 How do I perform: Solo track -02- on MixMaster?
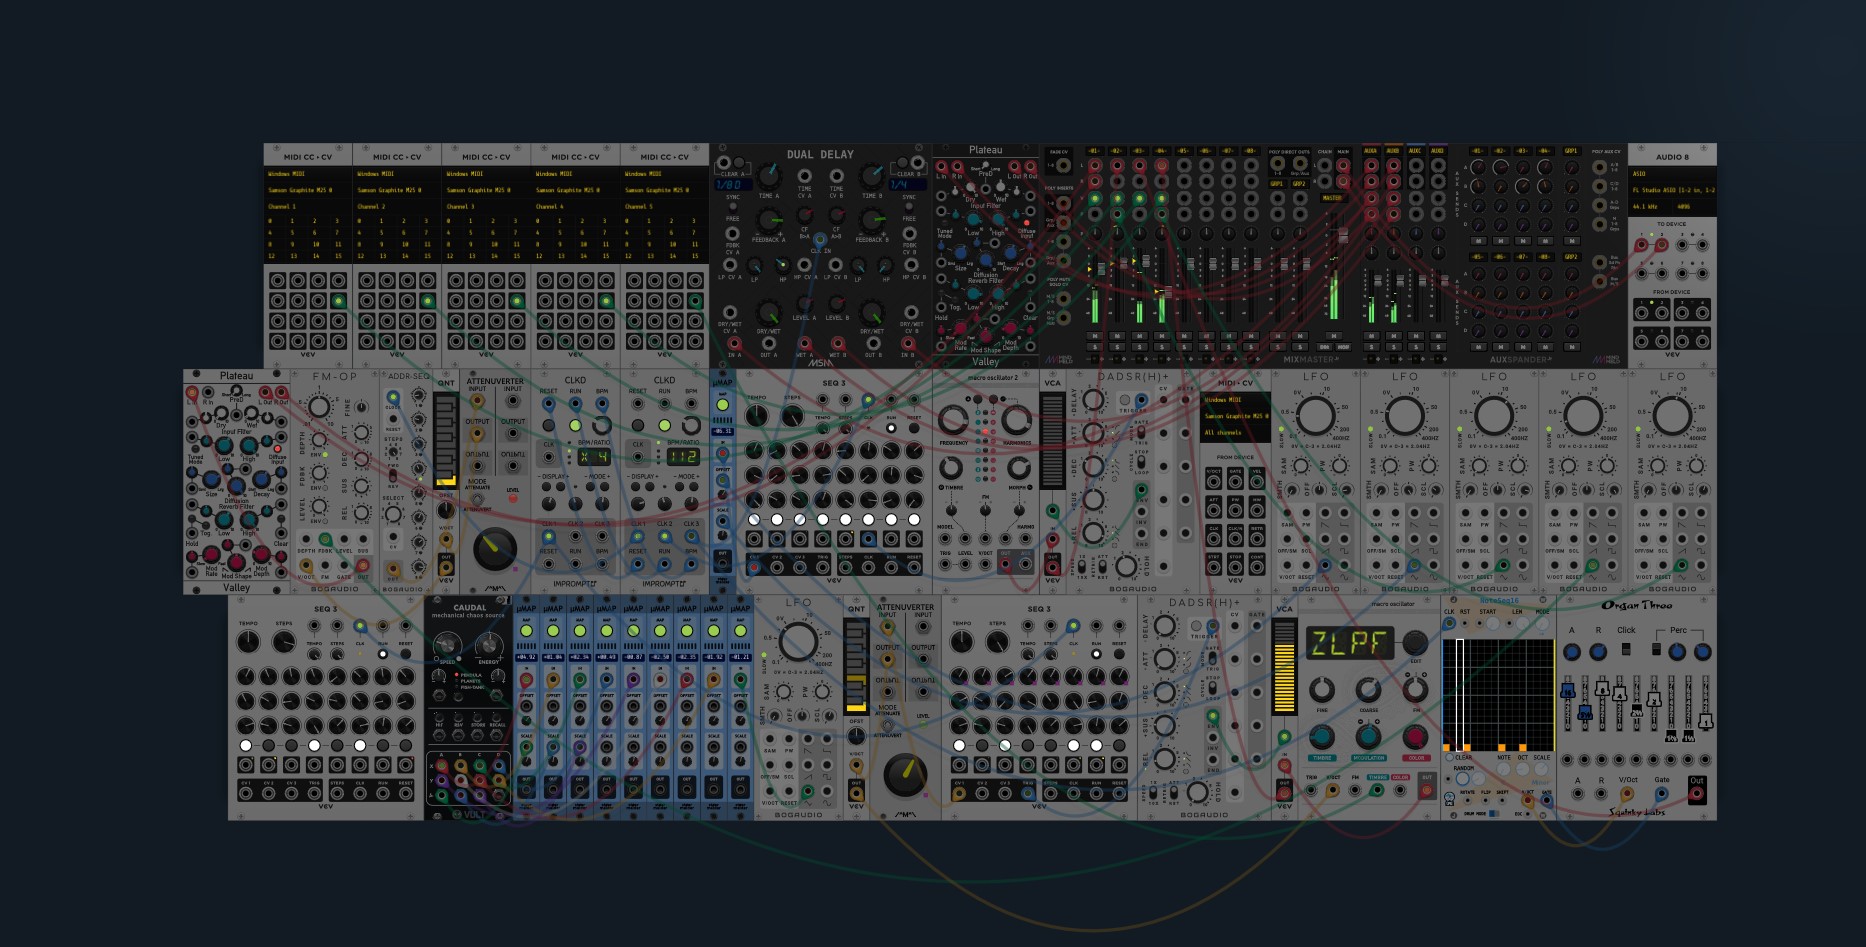(1117, 347)
